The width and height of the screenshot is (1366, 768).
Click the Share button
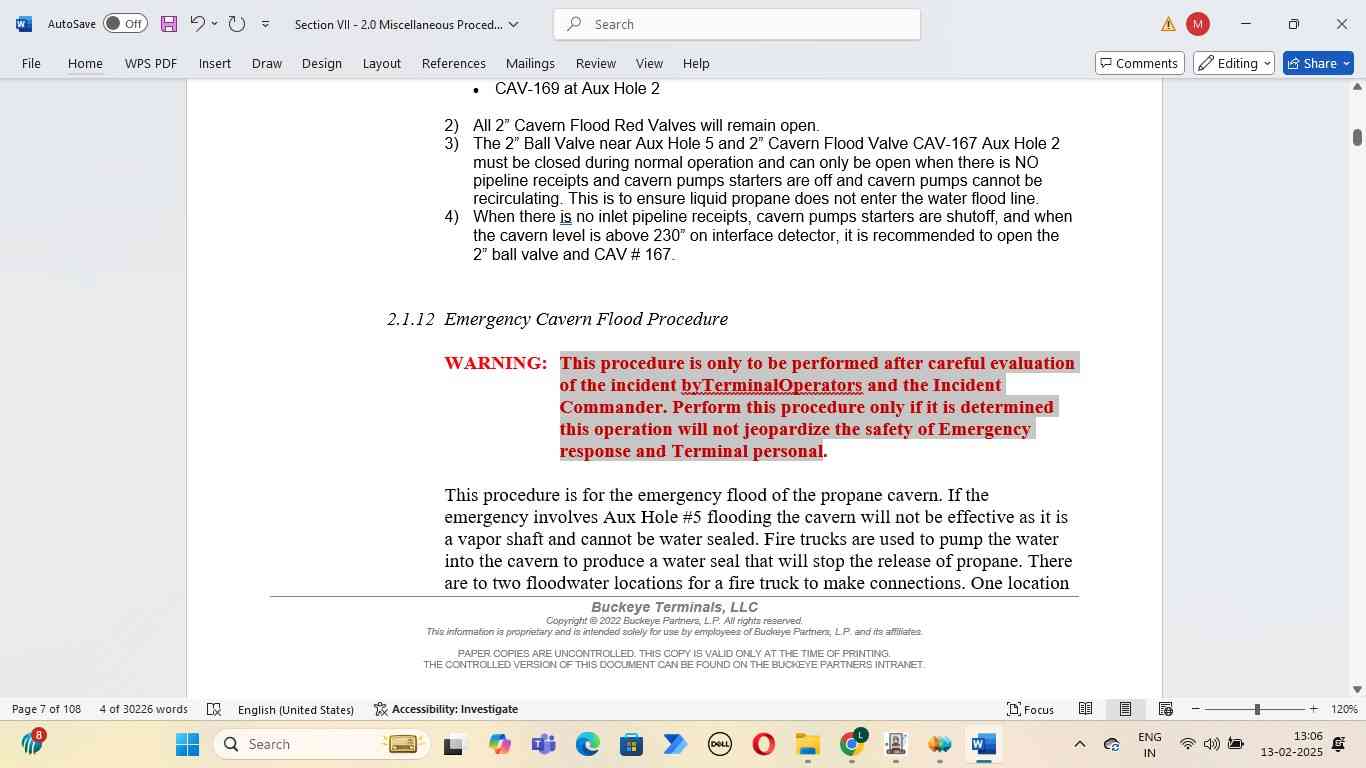(x=1318, y=63)
